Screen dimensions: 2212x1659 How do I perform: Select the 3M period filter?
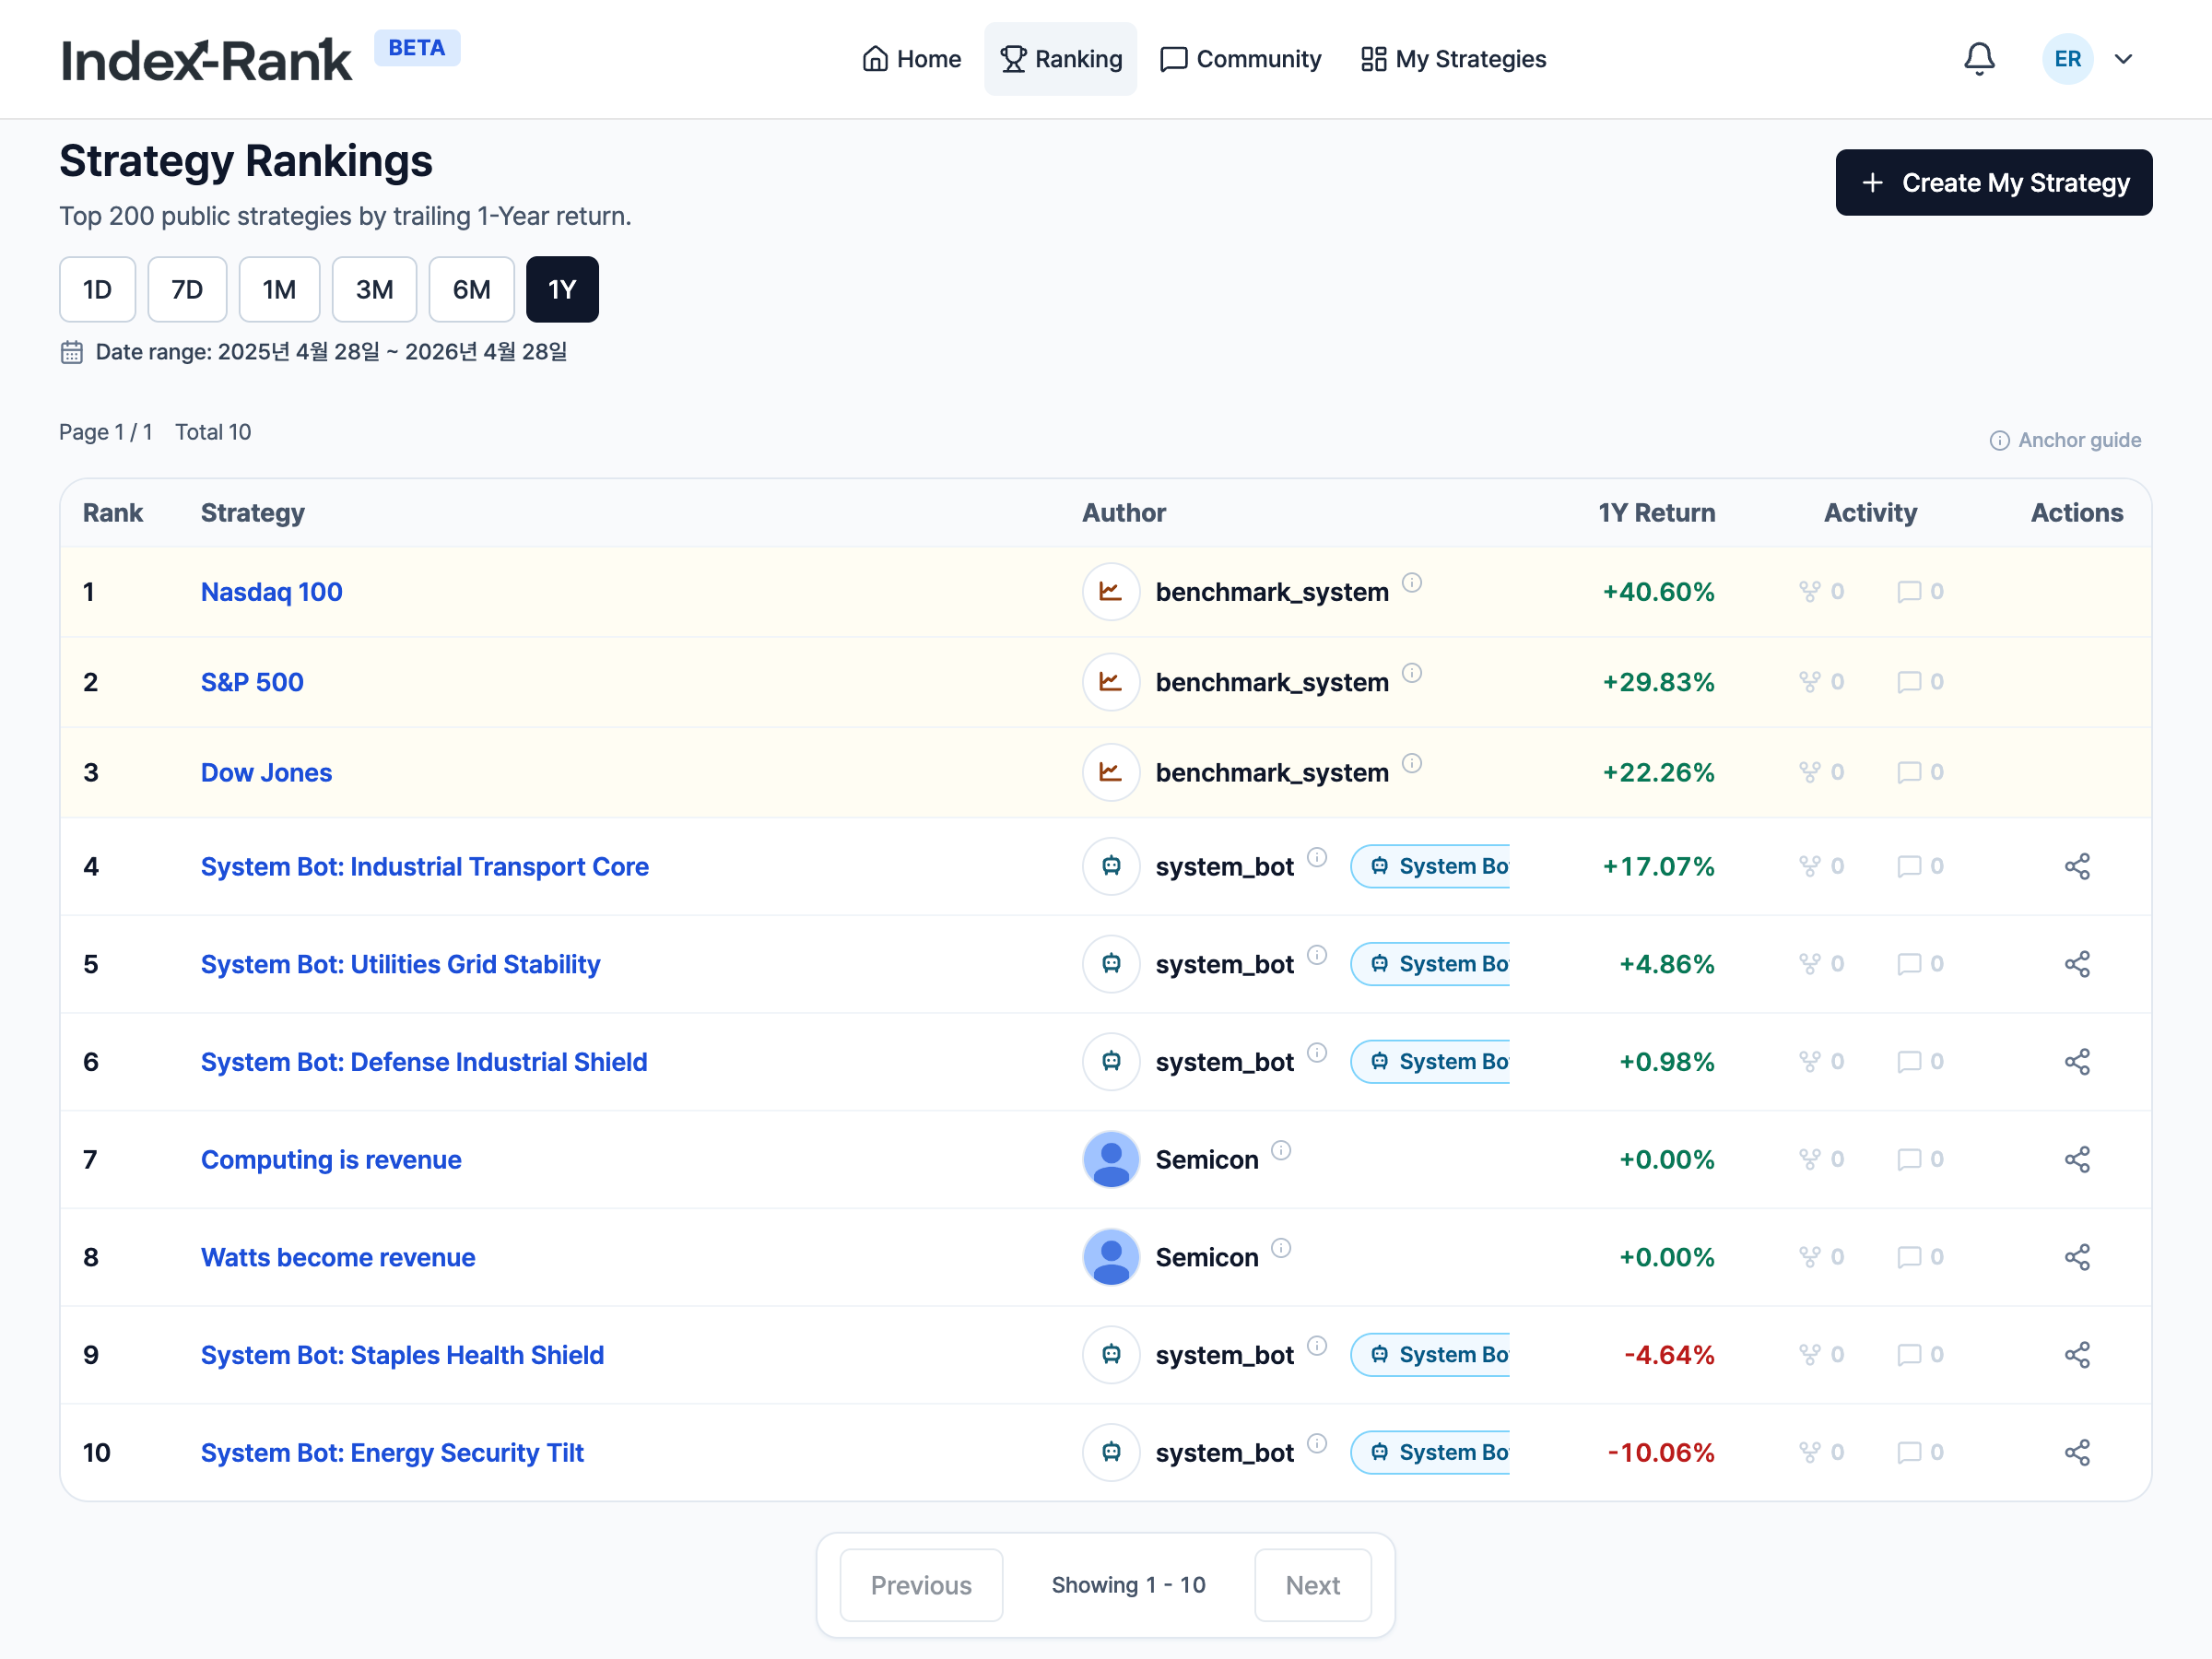click(x=374, y=289)
